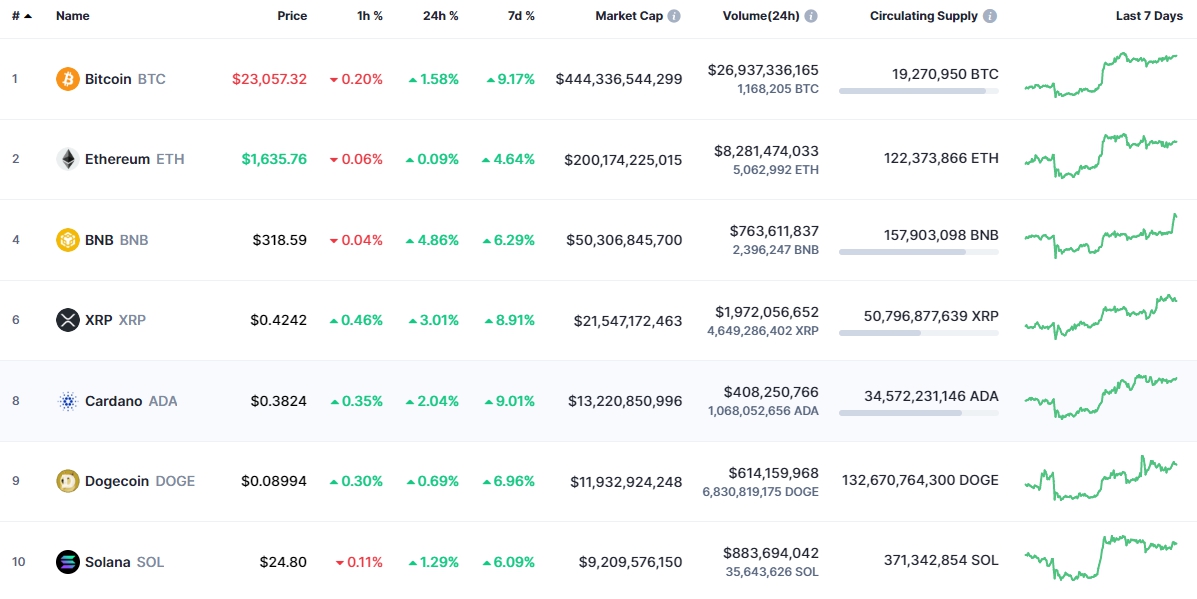
Task: Sort by the 24h % column header
Action: 441,16
